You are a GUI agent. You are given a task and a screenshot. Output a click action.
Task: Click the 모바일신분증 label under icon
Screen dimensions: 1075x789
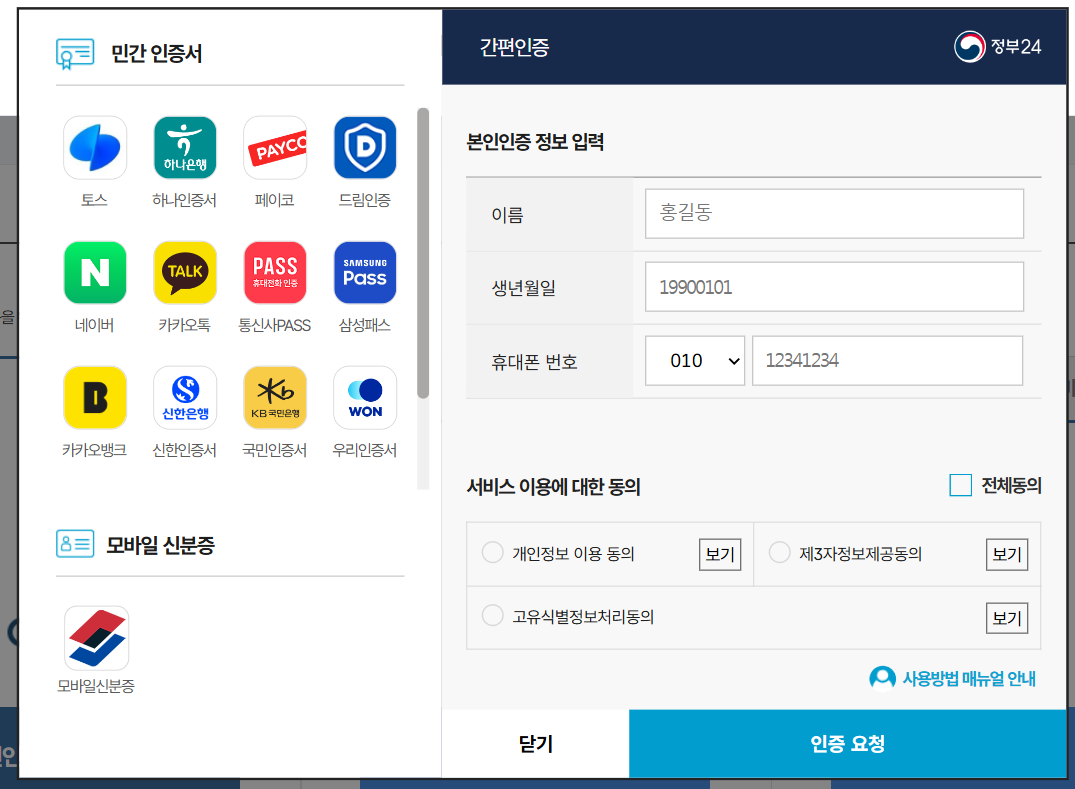click(x=96, y=685)
